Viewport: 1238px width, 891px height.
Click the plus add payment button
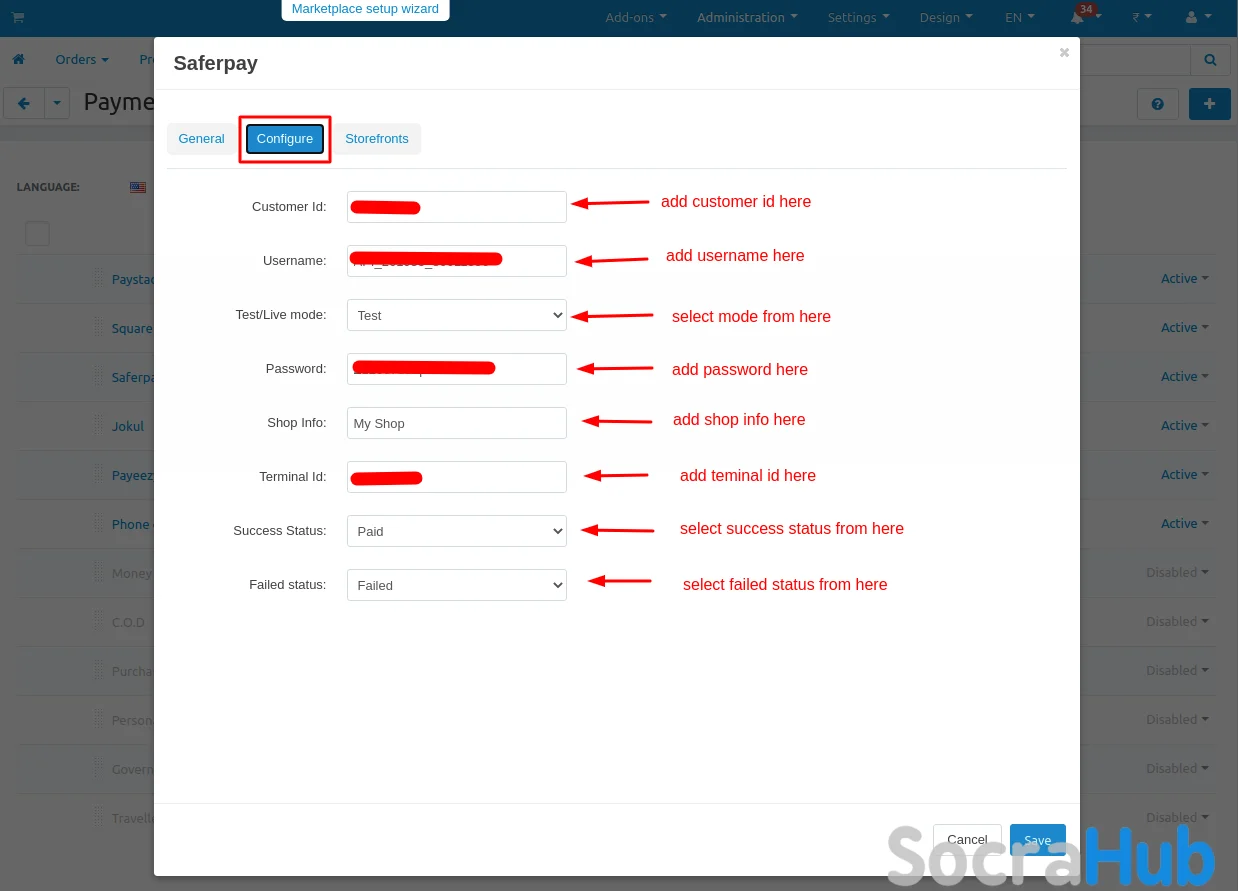(x=1209, y=104)
